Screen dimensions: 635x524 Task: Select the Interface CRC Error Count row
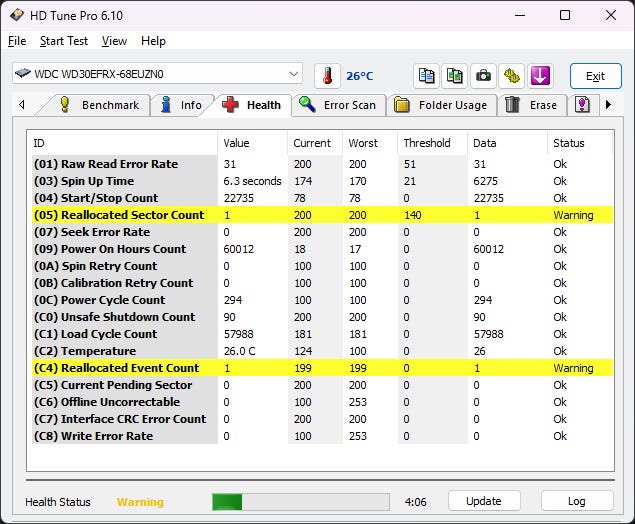(x=322, y=419)
